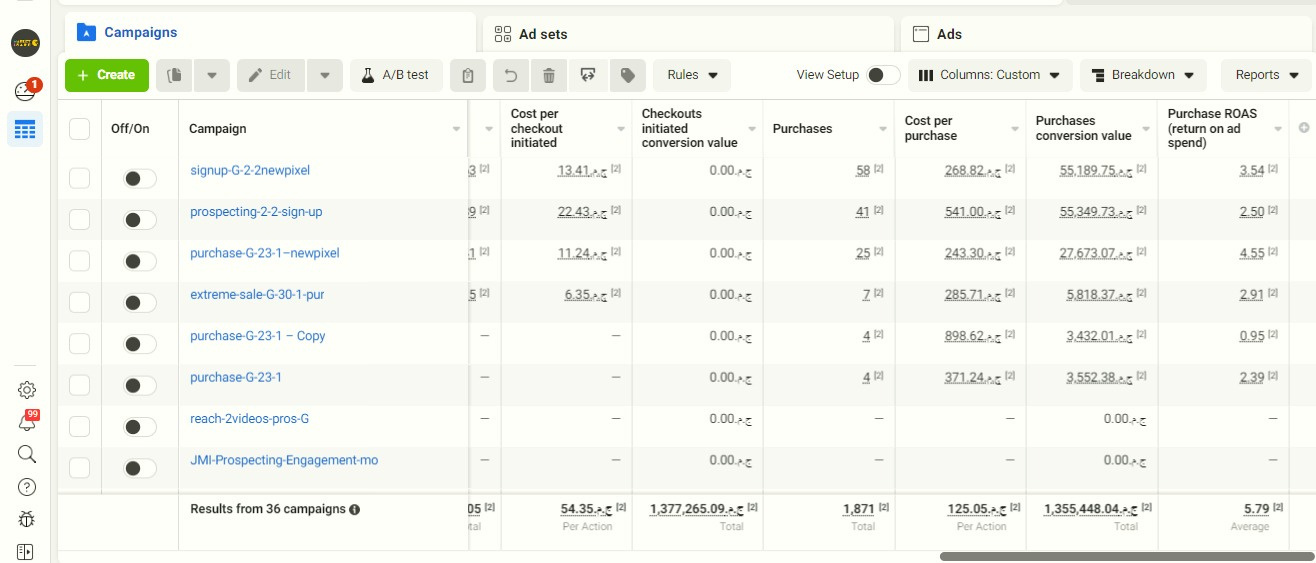Screen dimensions: 1316x563
Task: Open the purchase-G-23-1–newpixel campaign link
Action: [x=265, y=253]
